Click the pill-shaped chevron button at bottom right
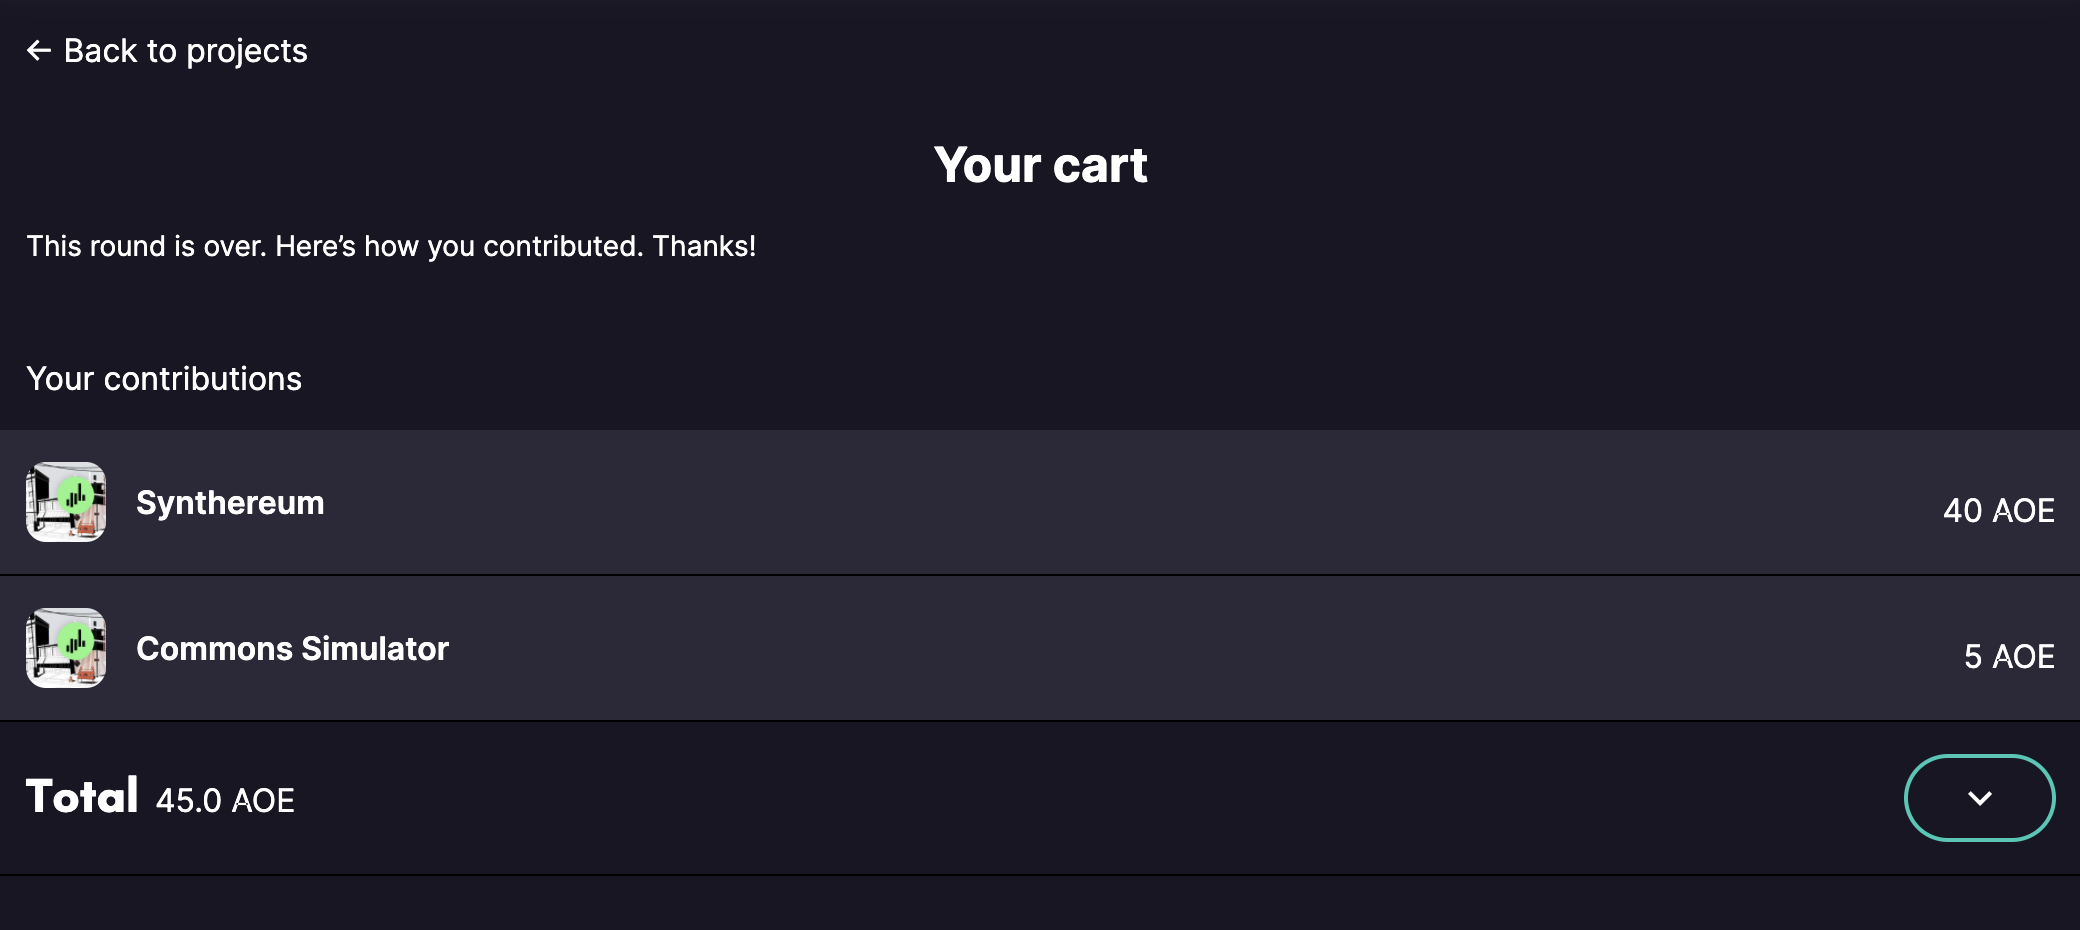Screen dimensions: 2080x930 (x=1978, y=798)
